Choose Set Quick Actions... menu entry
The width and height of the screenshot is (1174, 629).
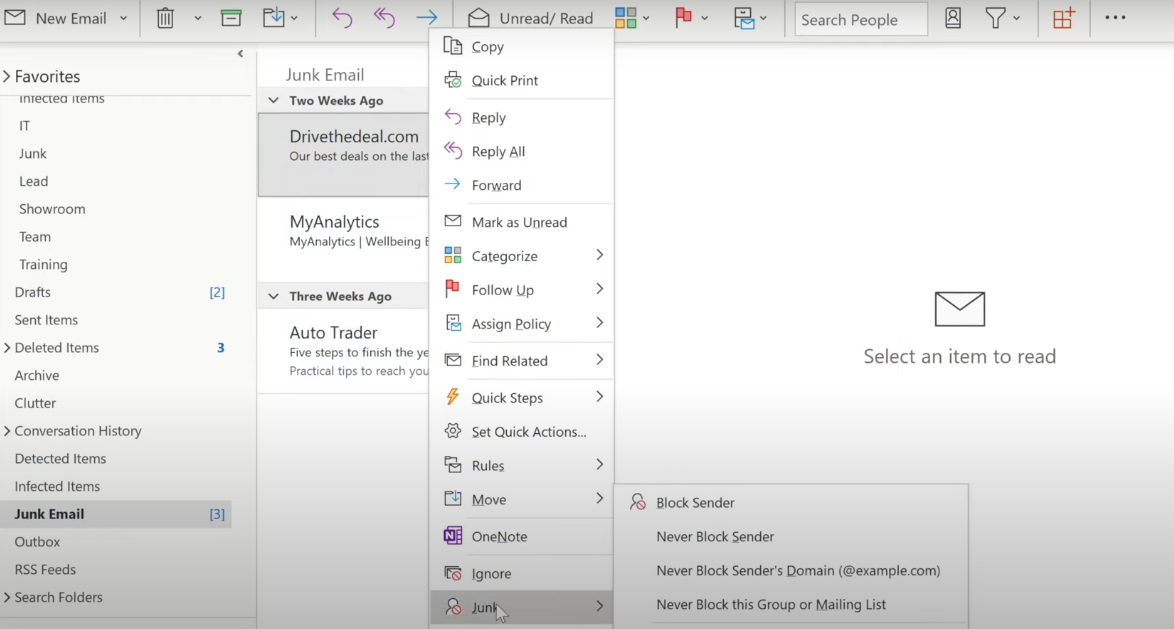522,432
